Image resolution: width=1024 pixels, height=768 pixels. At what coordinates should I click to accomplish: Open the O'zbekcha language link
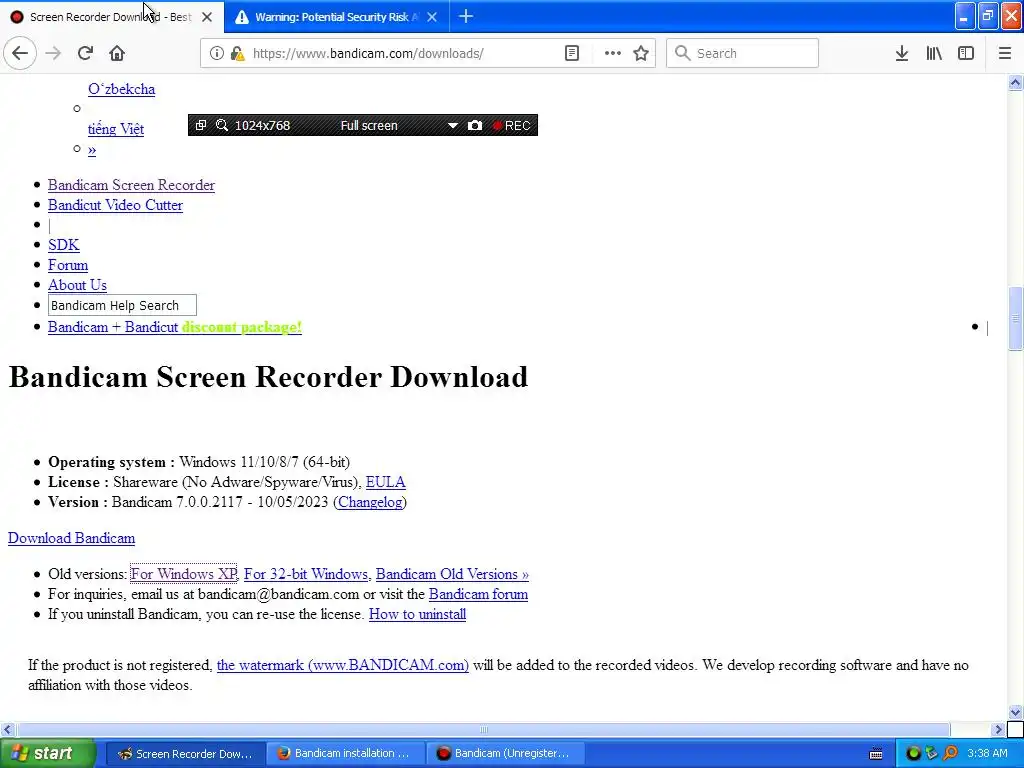[x=121, y=89]
